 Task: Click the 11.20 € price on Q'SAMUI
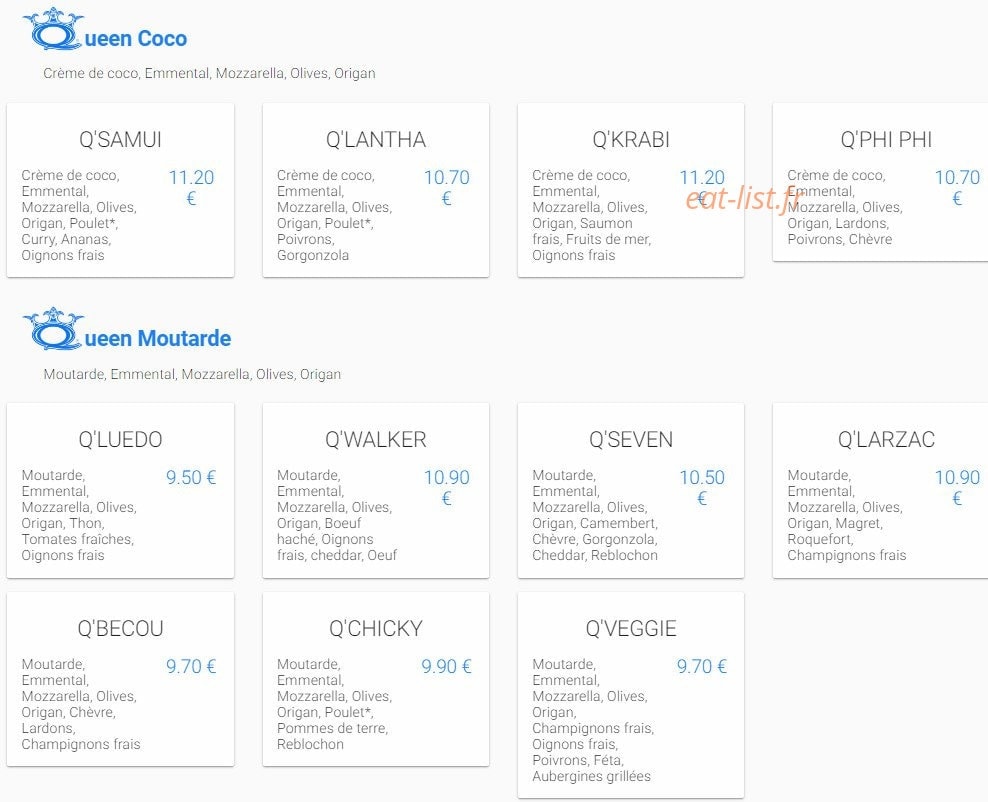[x=192, y=188]
